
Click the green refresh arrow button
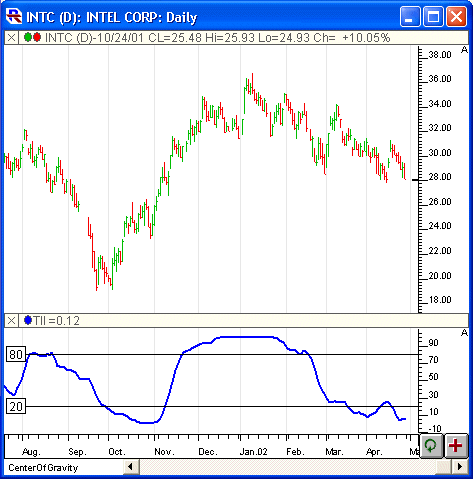point(431,446)
